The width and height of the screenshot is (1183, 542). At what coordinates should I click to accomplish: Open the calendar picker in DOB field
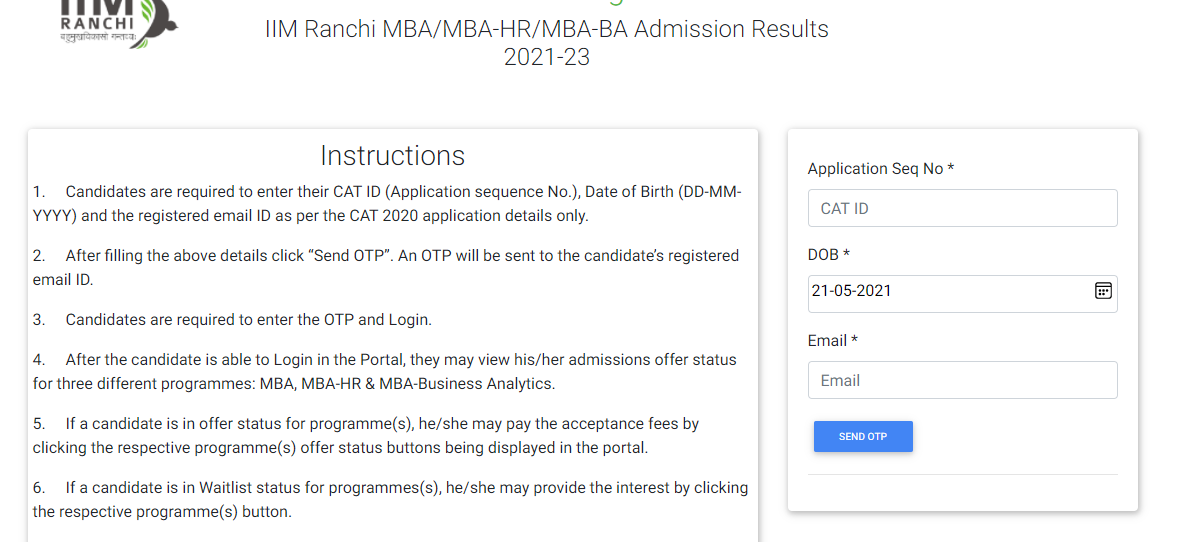[x=1103, y=291]
